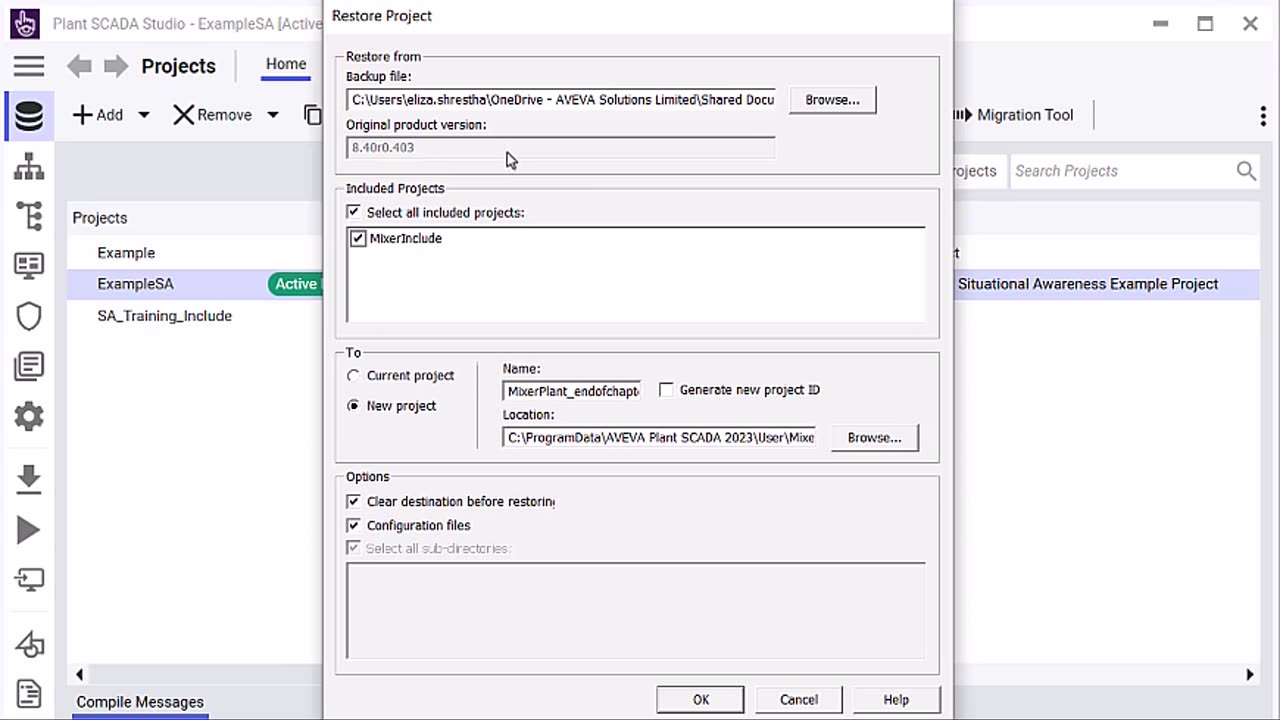Open the Topology activity icon
The image size is (1280, 720).
(x=29, y=167)
